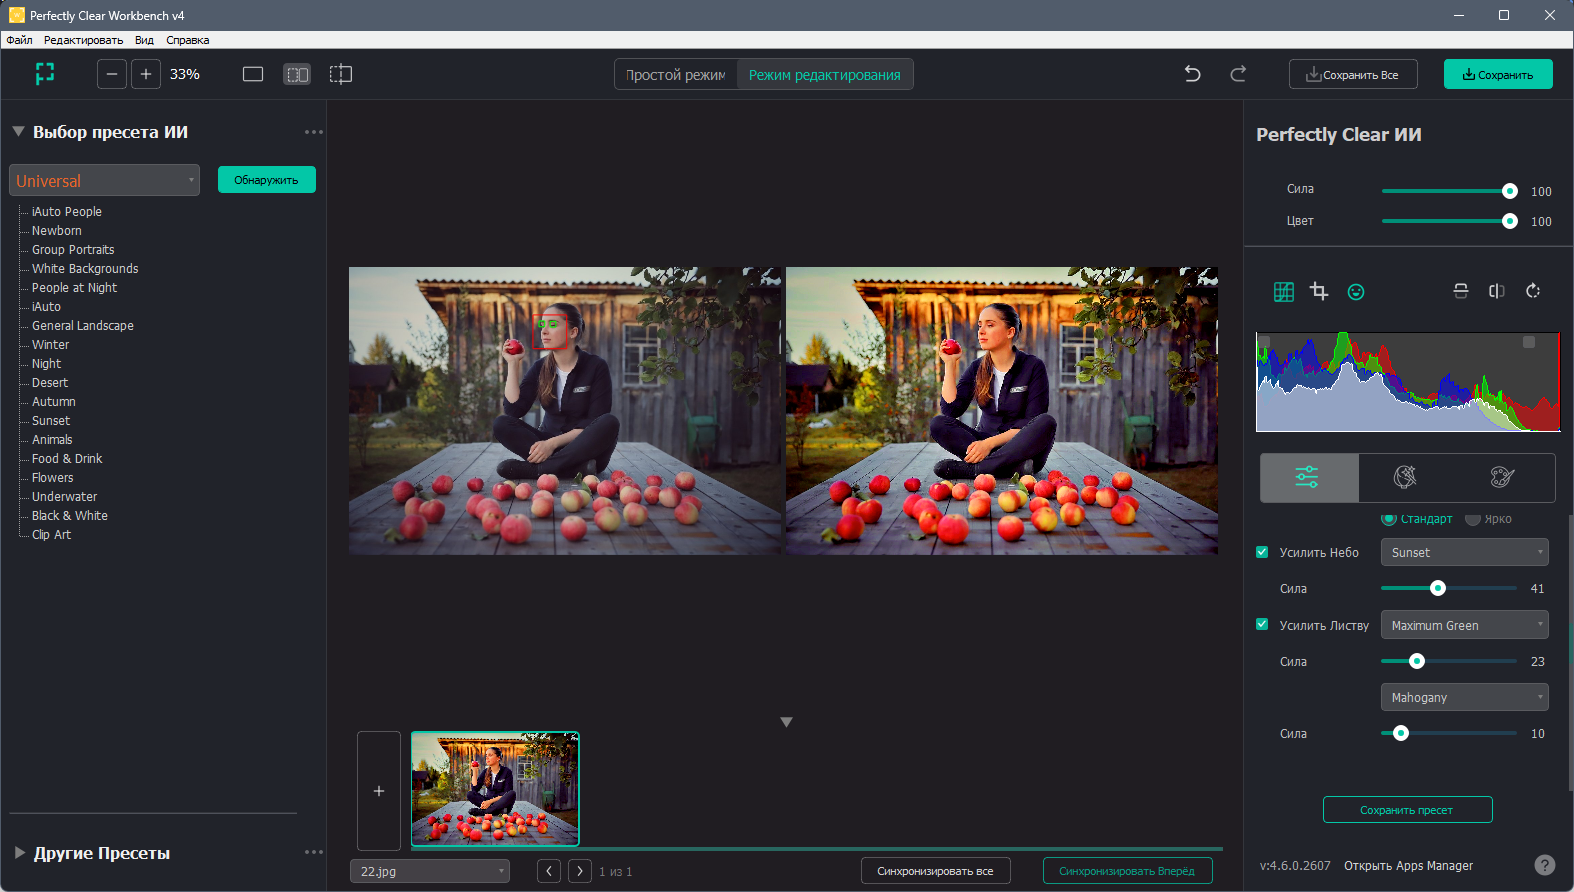Viewport: 1574px width, 892px height.
Task: Go to the previous image
Action: point(549,871)
